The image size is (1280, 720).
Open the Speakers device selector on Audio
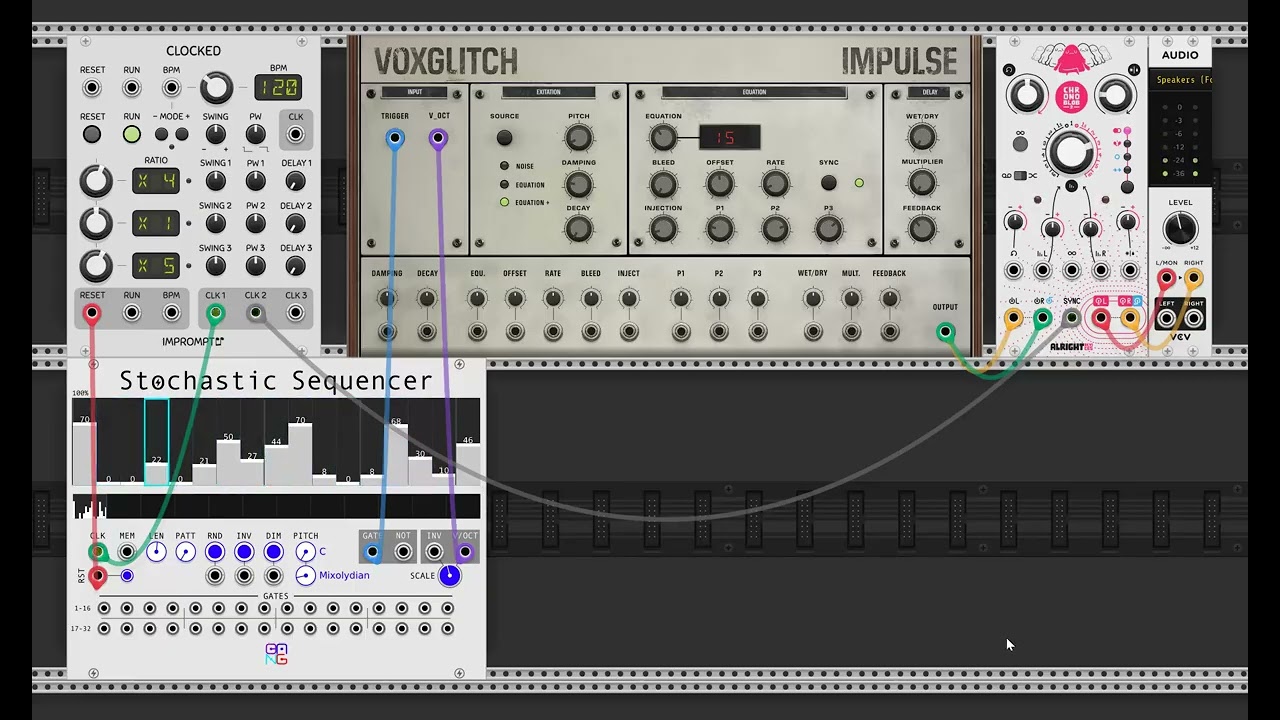(x=1181, y=80)
